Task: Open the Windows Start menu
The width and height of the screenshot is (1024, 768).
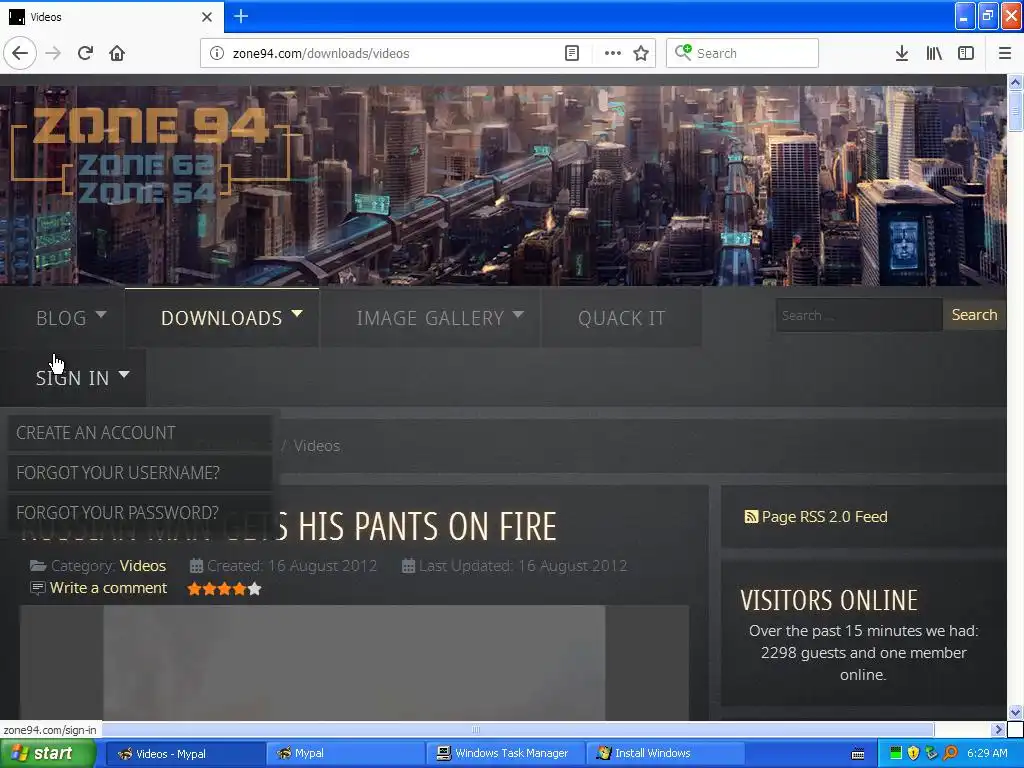Action: point(47,753)
